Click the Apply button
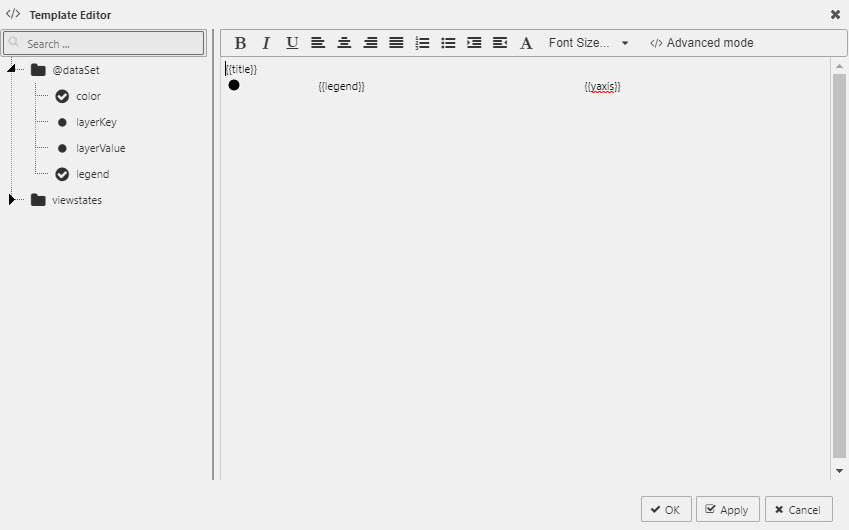This screenshot has width=849, height=530. [727, 509]
